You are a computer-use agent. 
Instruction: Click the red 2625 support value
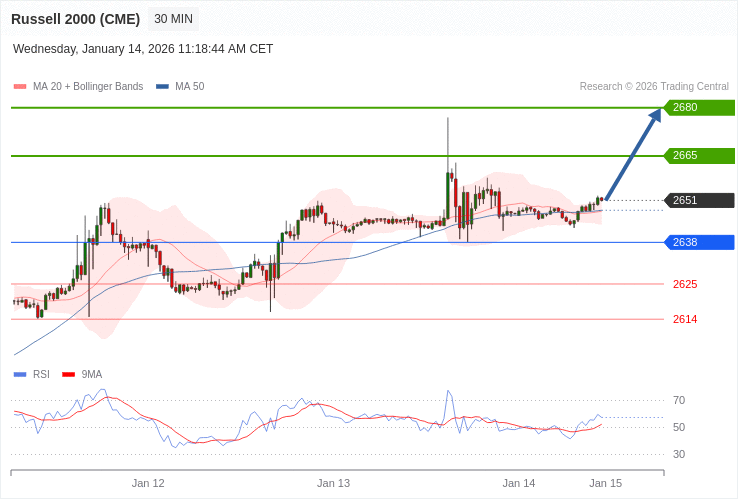tap(685, 284)
